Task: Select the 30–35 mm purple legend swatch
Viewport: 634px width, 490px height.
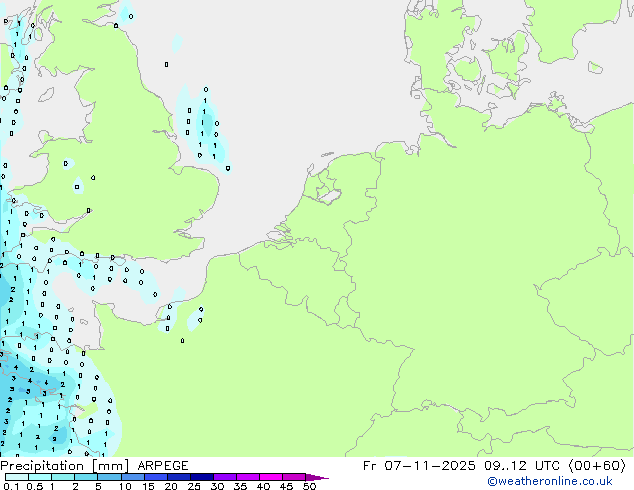Action: pyautogui.click(x=225, y=477)
